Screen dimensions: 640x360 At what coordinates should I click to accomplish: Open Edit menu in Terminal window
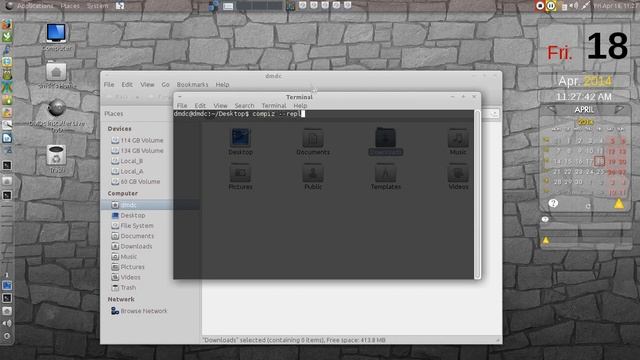click(200, 105)
